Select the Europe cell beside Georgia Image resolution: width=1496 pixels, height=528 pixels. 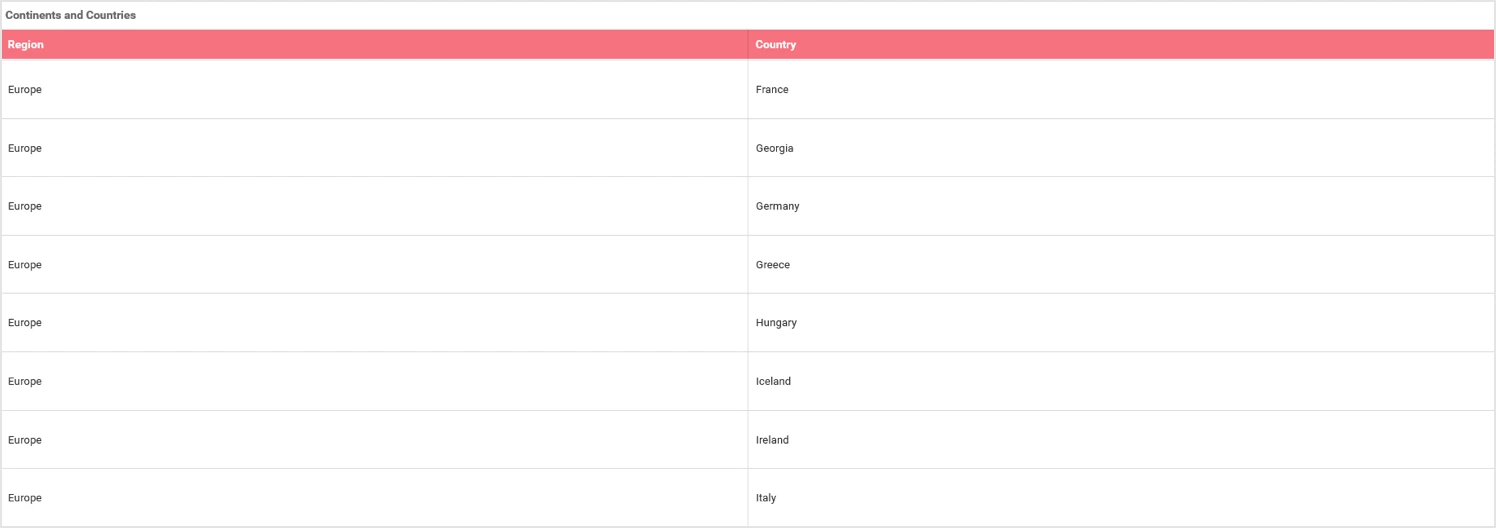click(x=25, y=148)
